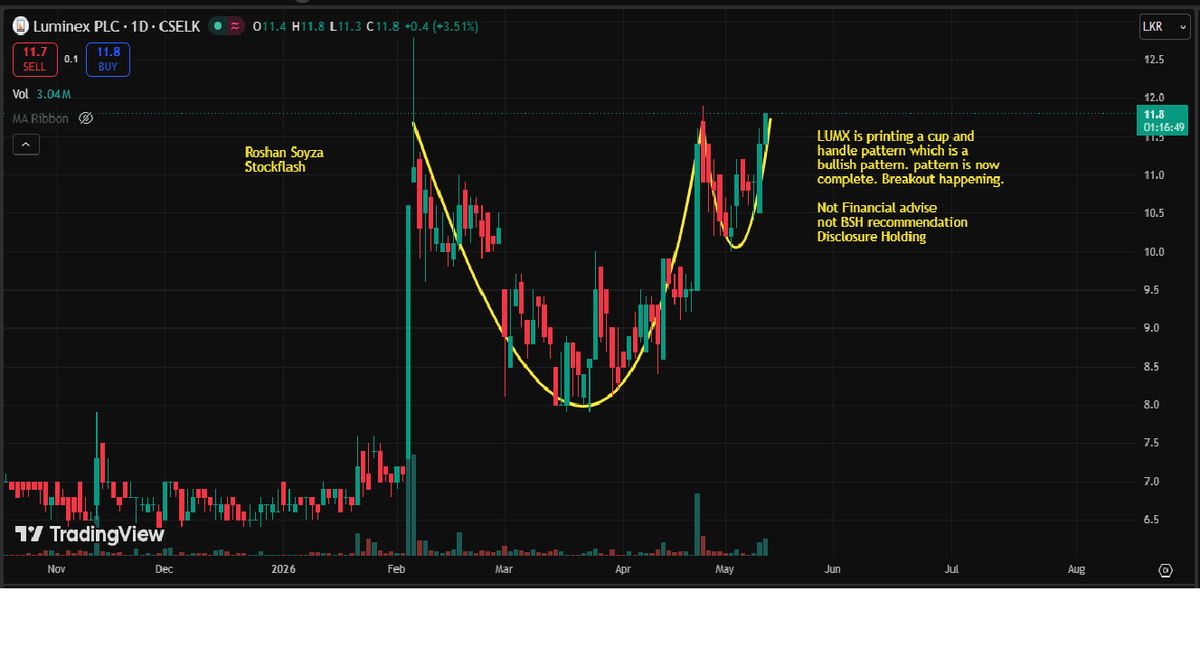The image size is (1200, 657).
Task: Click the O11.4 open value
Action: click(268, 26)
